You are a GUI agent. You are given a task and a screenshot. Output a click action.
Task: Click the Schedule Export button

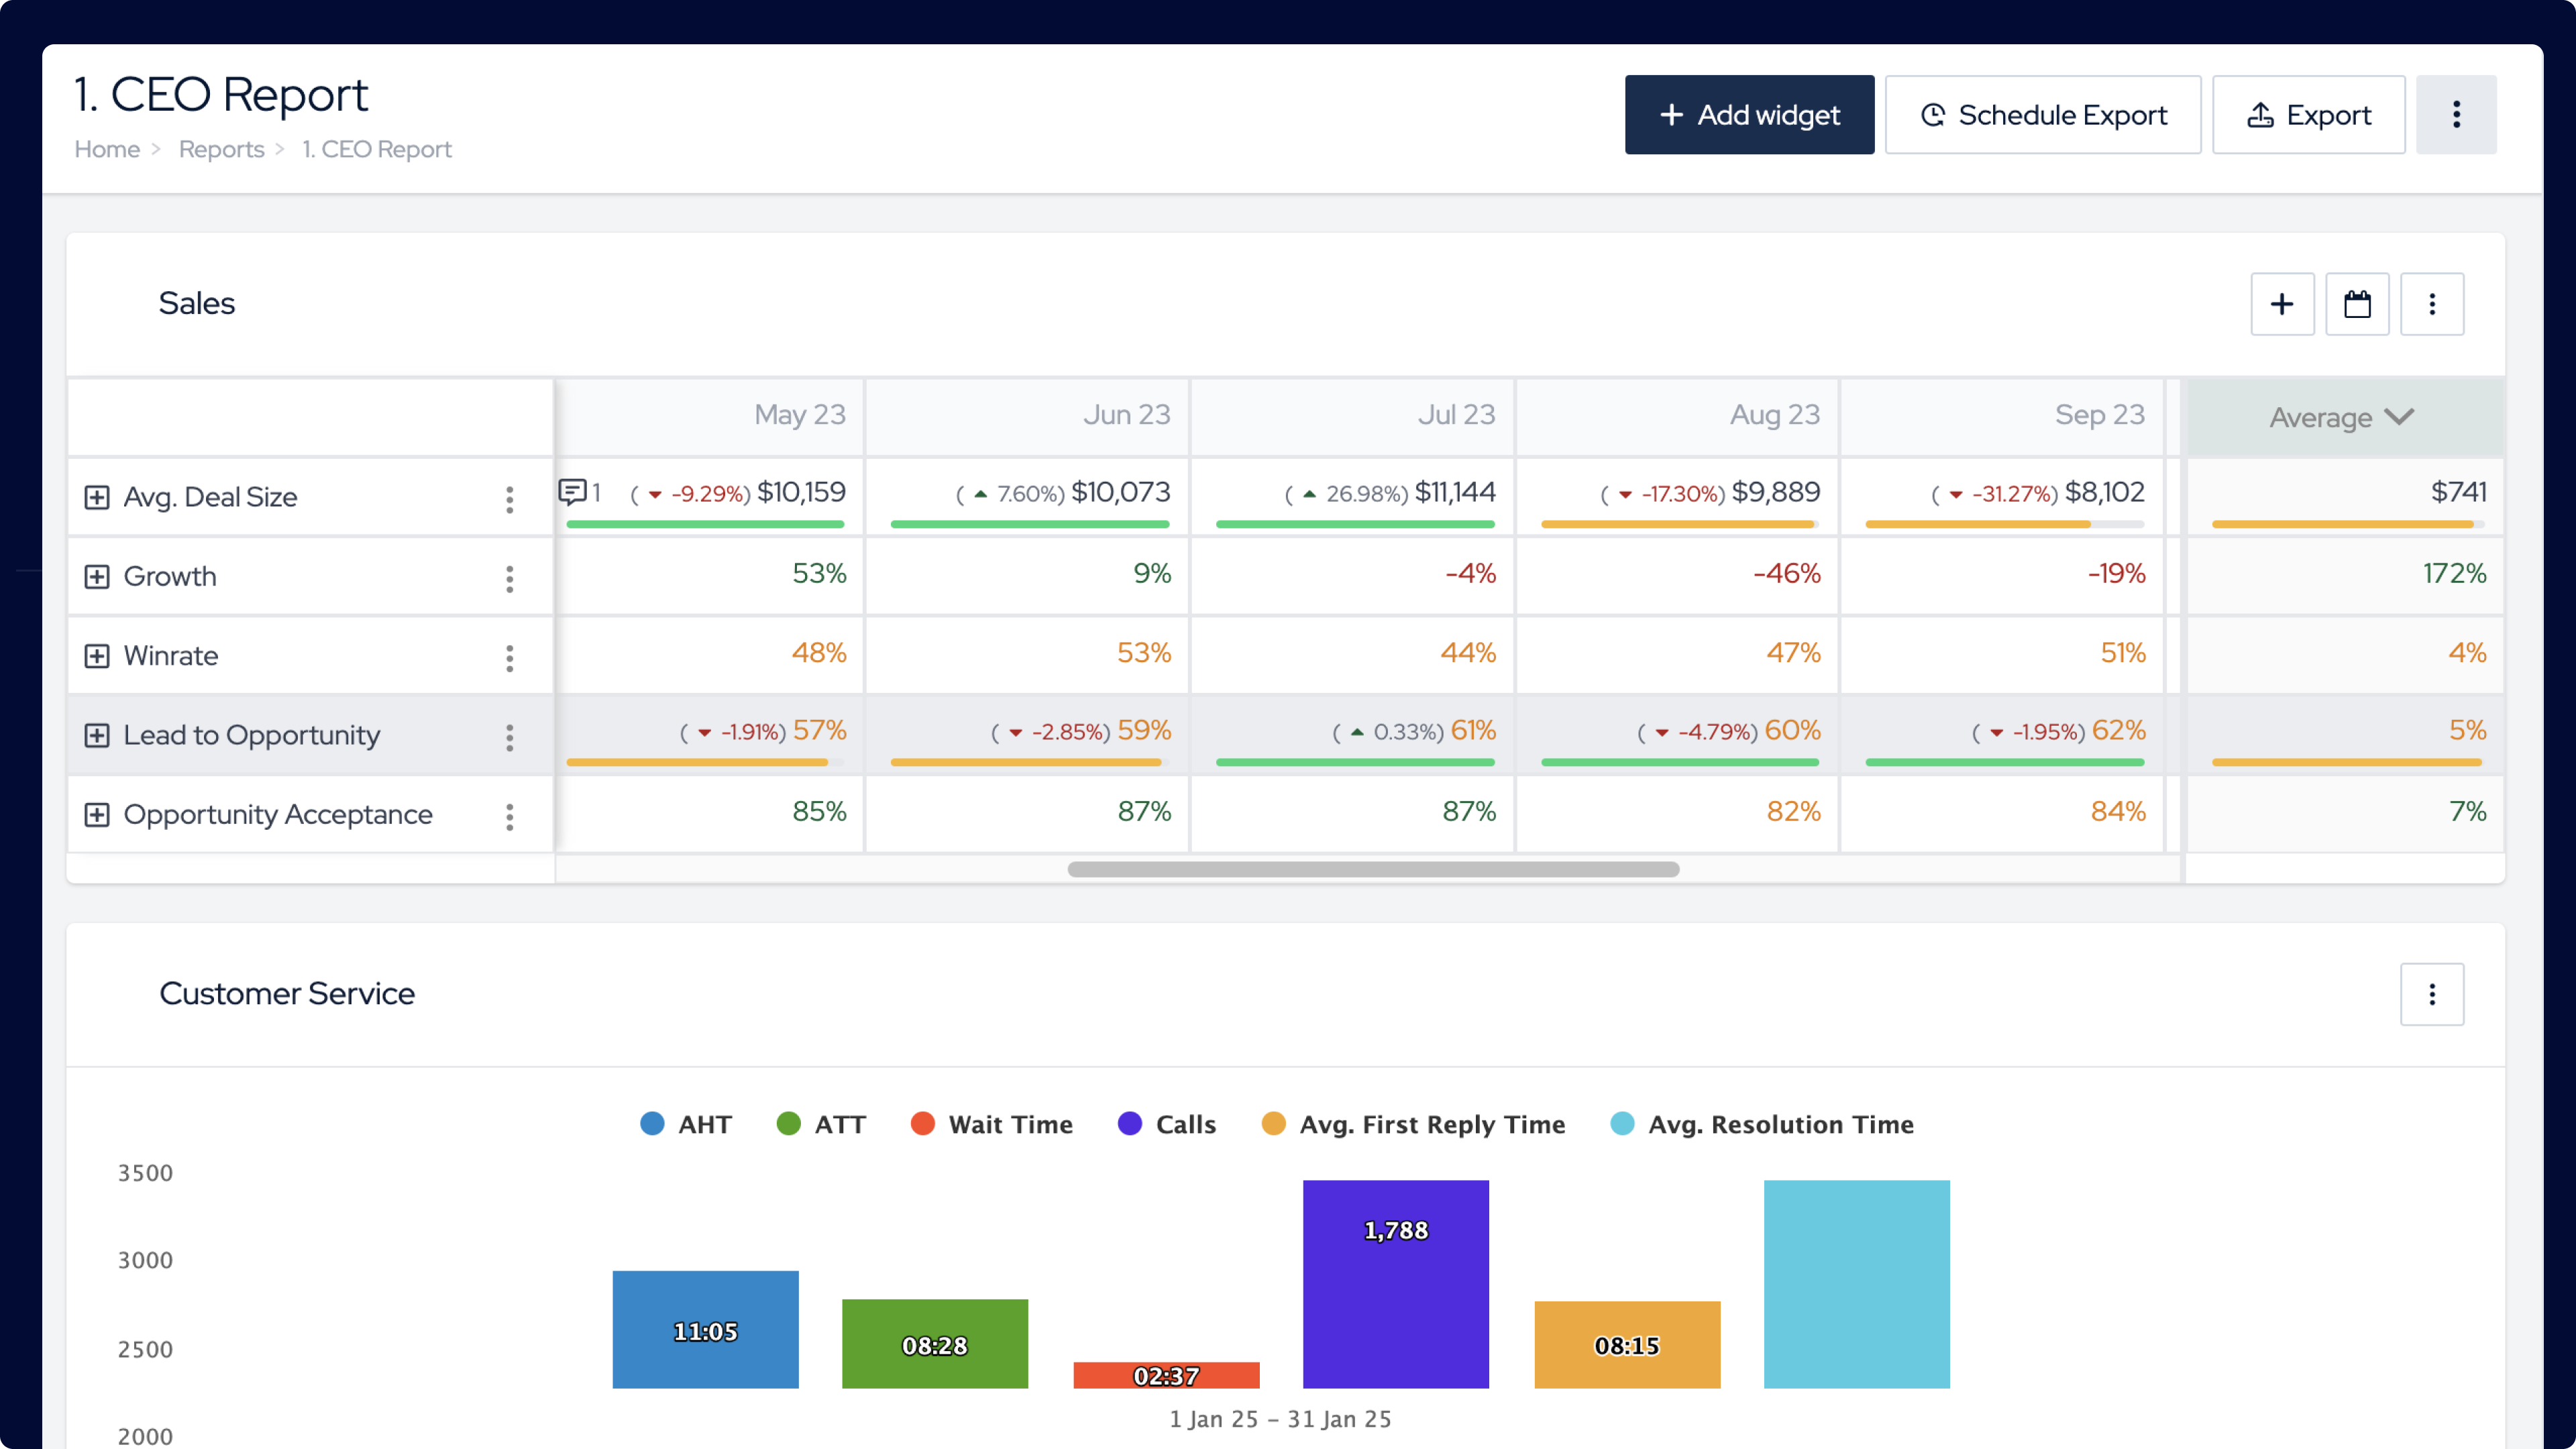click(x=2043, y=115)
